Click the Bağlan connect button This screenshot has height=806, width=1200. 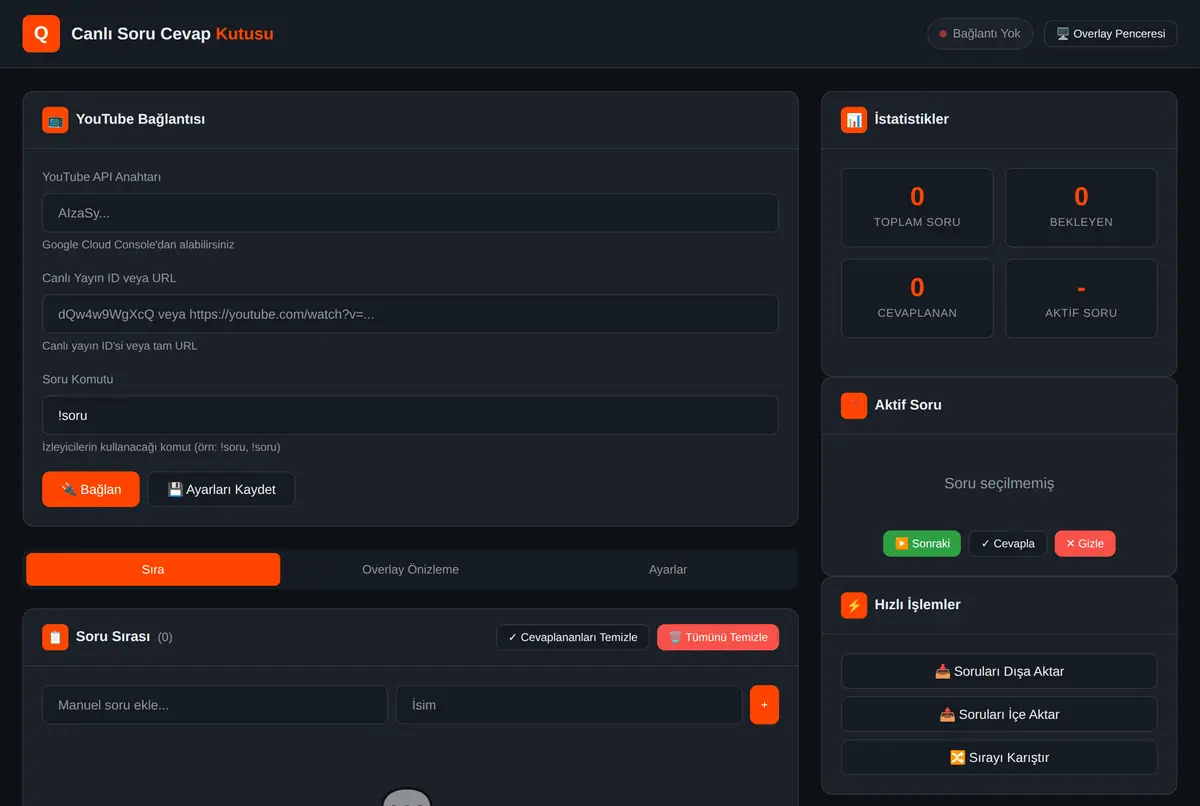(91, 489)
